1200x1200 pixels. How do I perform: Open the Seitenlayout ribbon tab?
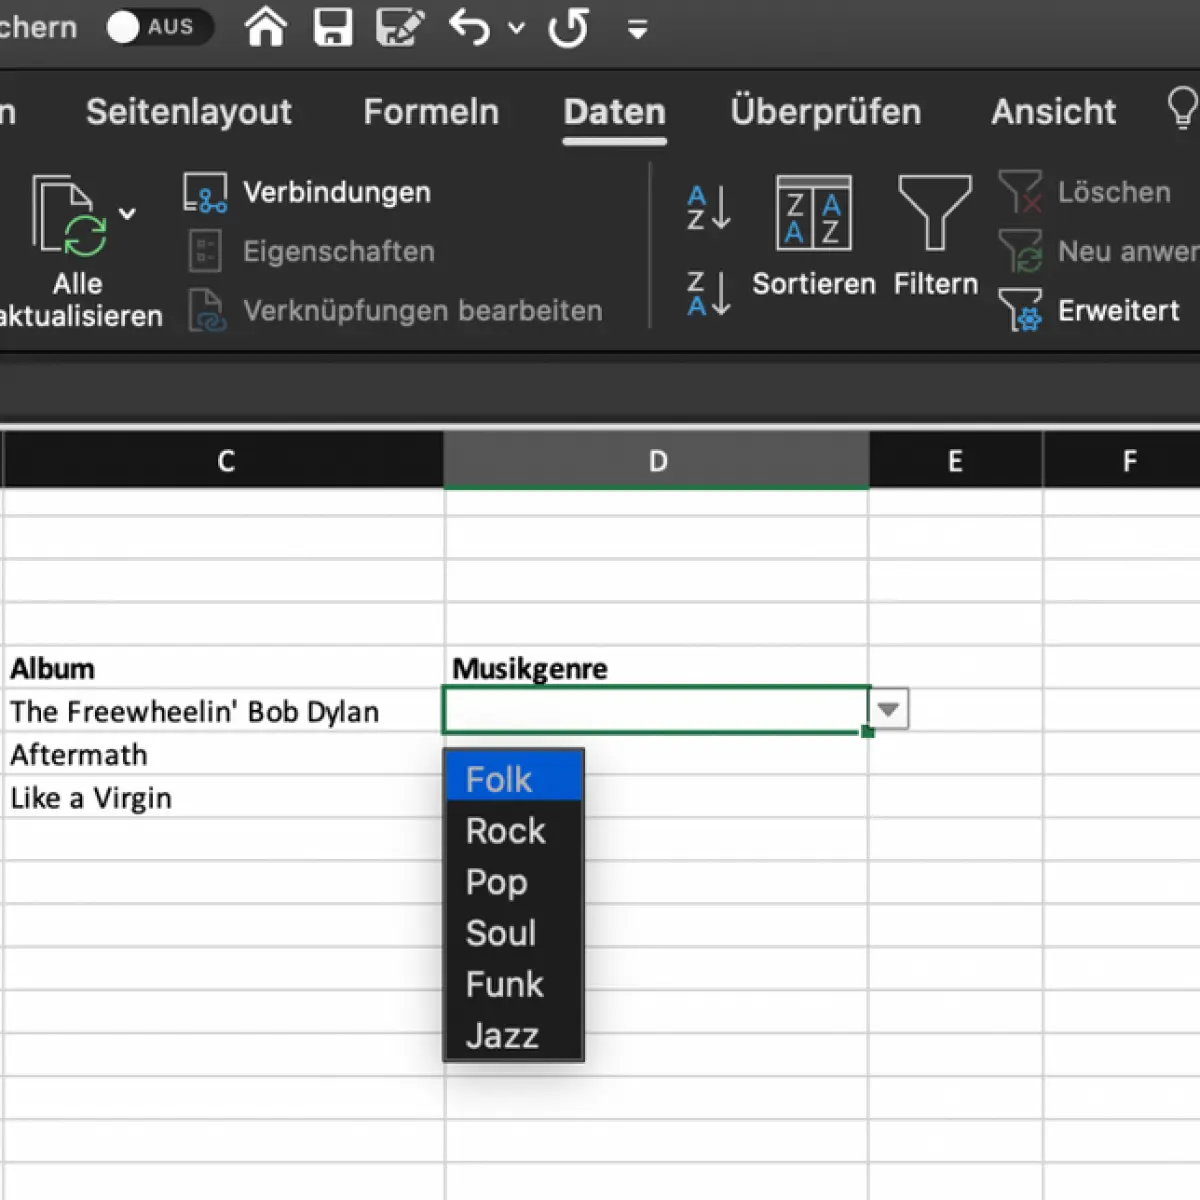pyautogui.click(x=189, y=111)
